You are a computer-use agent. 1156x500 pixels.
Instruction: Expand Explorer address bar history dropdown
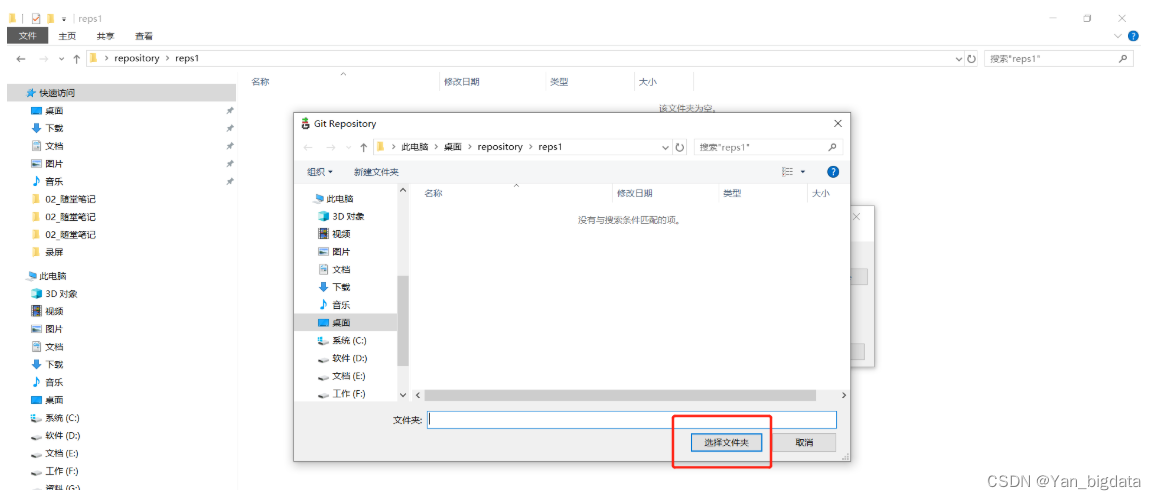(x=958, y=58)
